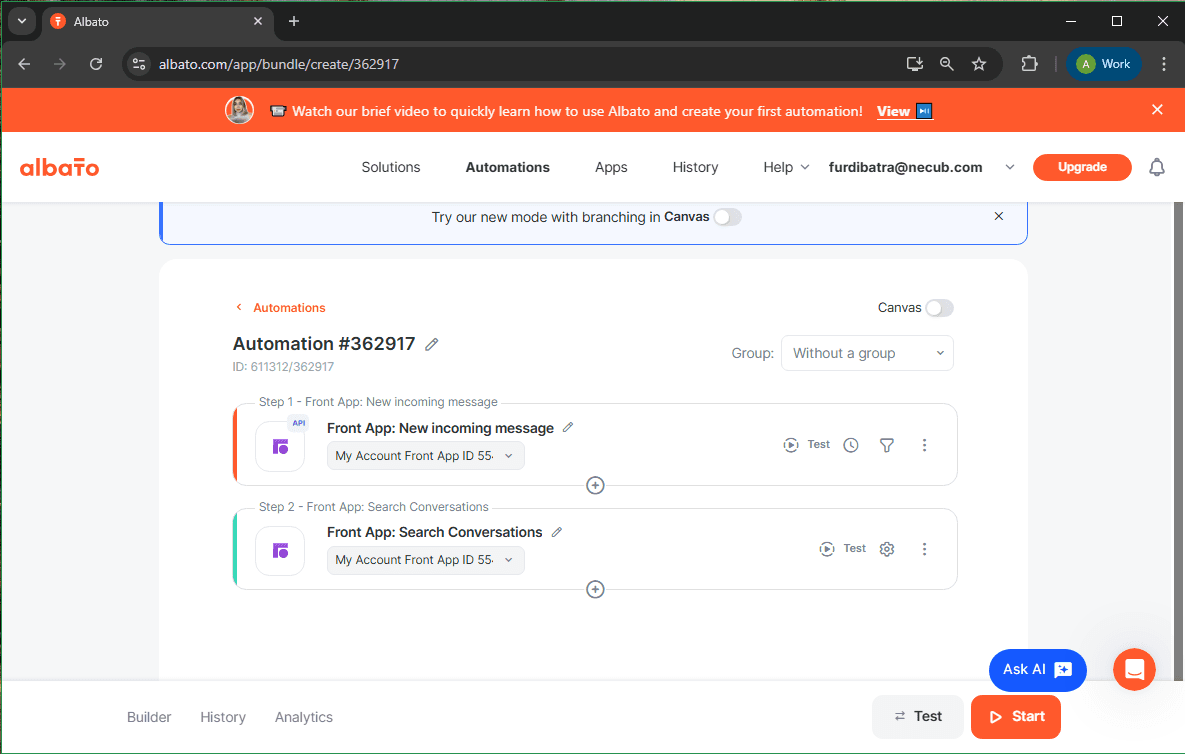Click the clock delay icon on Step 1
The width and height of the screenshot is (1185, 754).
point(850,444)
